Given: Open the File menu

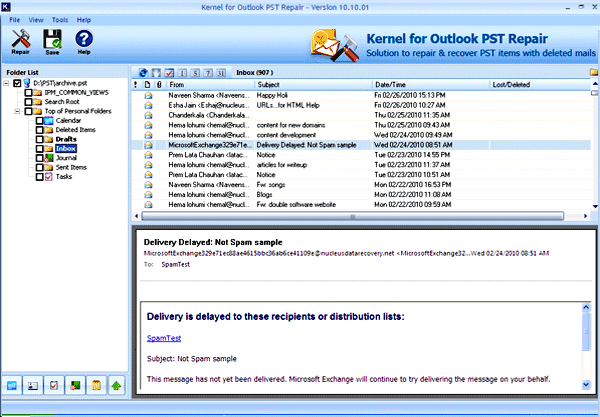Looking at the screenshot, I should [15, 20].
